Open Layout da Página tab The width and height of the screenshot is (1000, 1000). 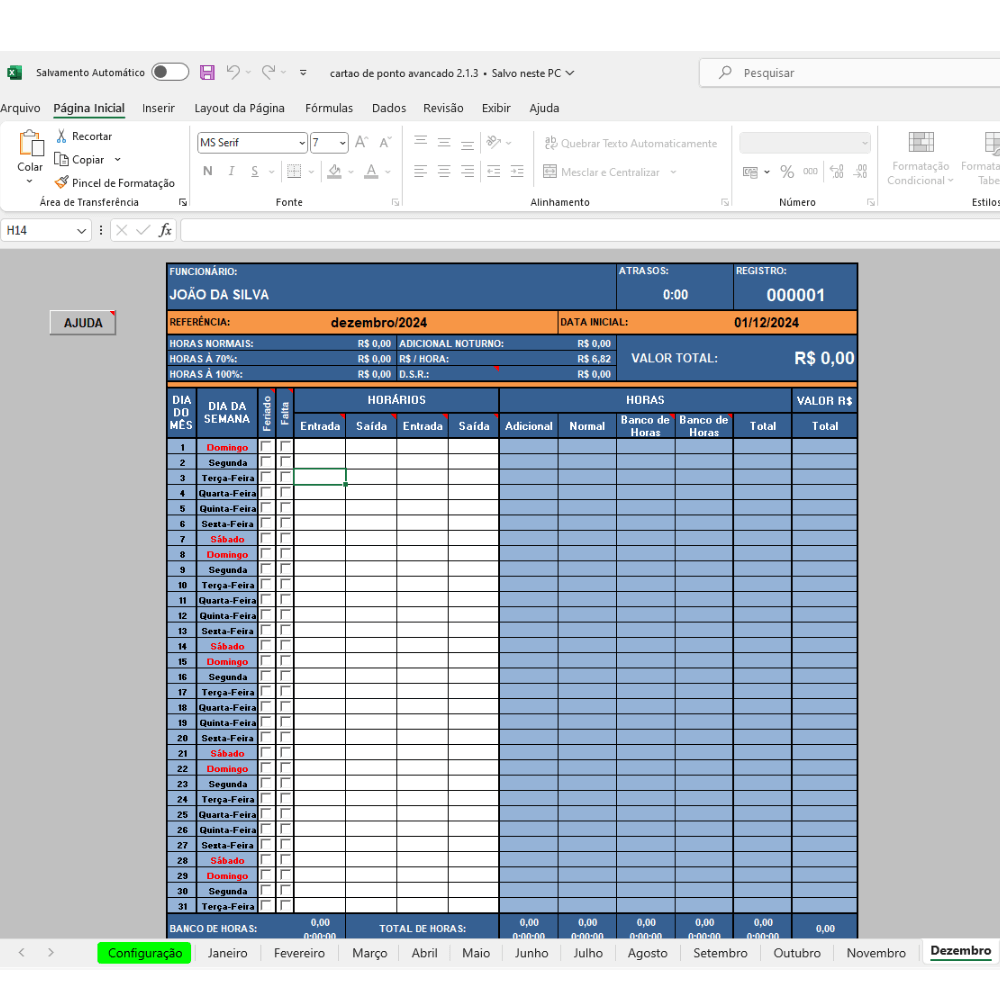click(239, 108)
